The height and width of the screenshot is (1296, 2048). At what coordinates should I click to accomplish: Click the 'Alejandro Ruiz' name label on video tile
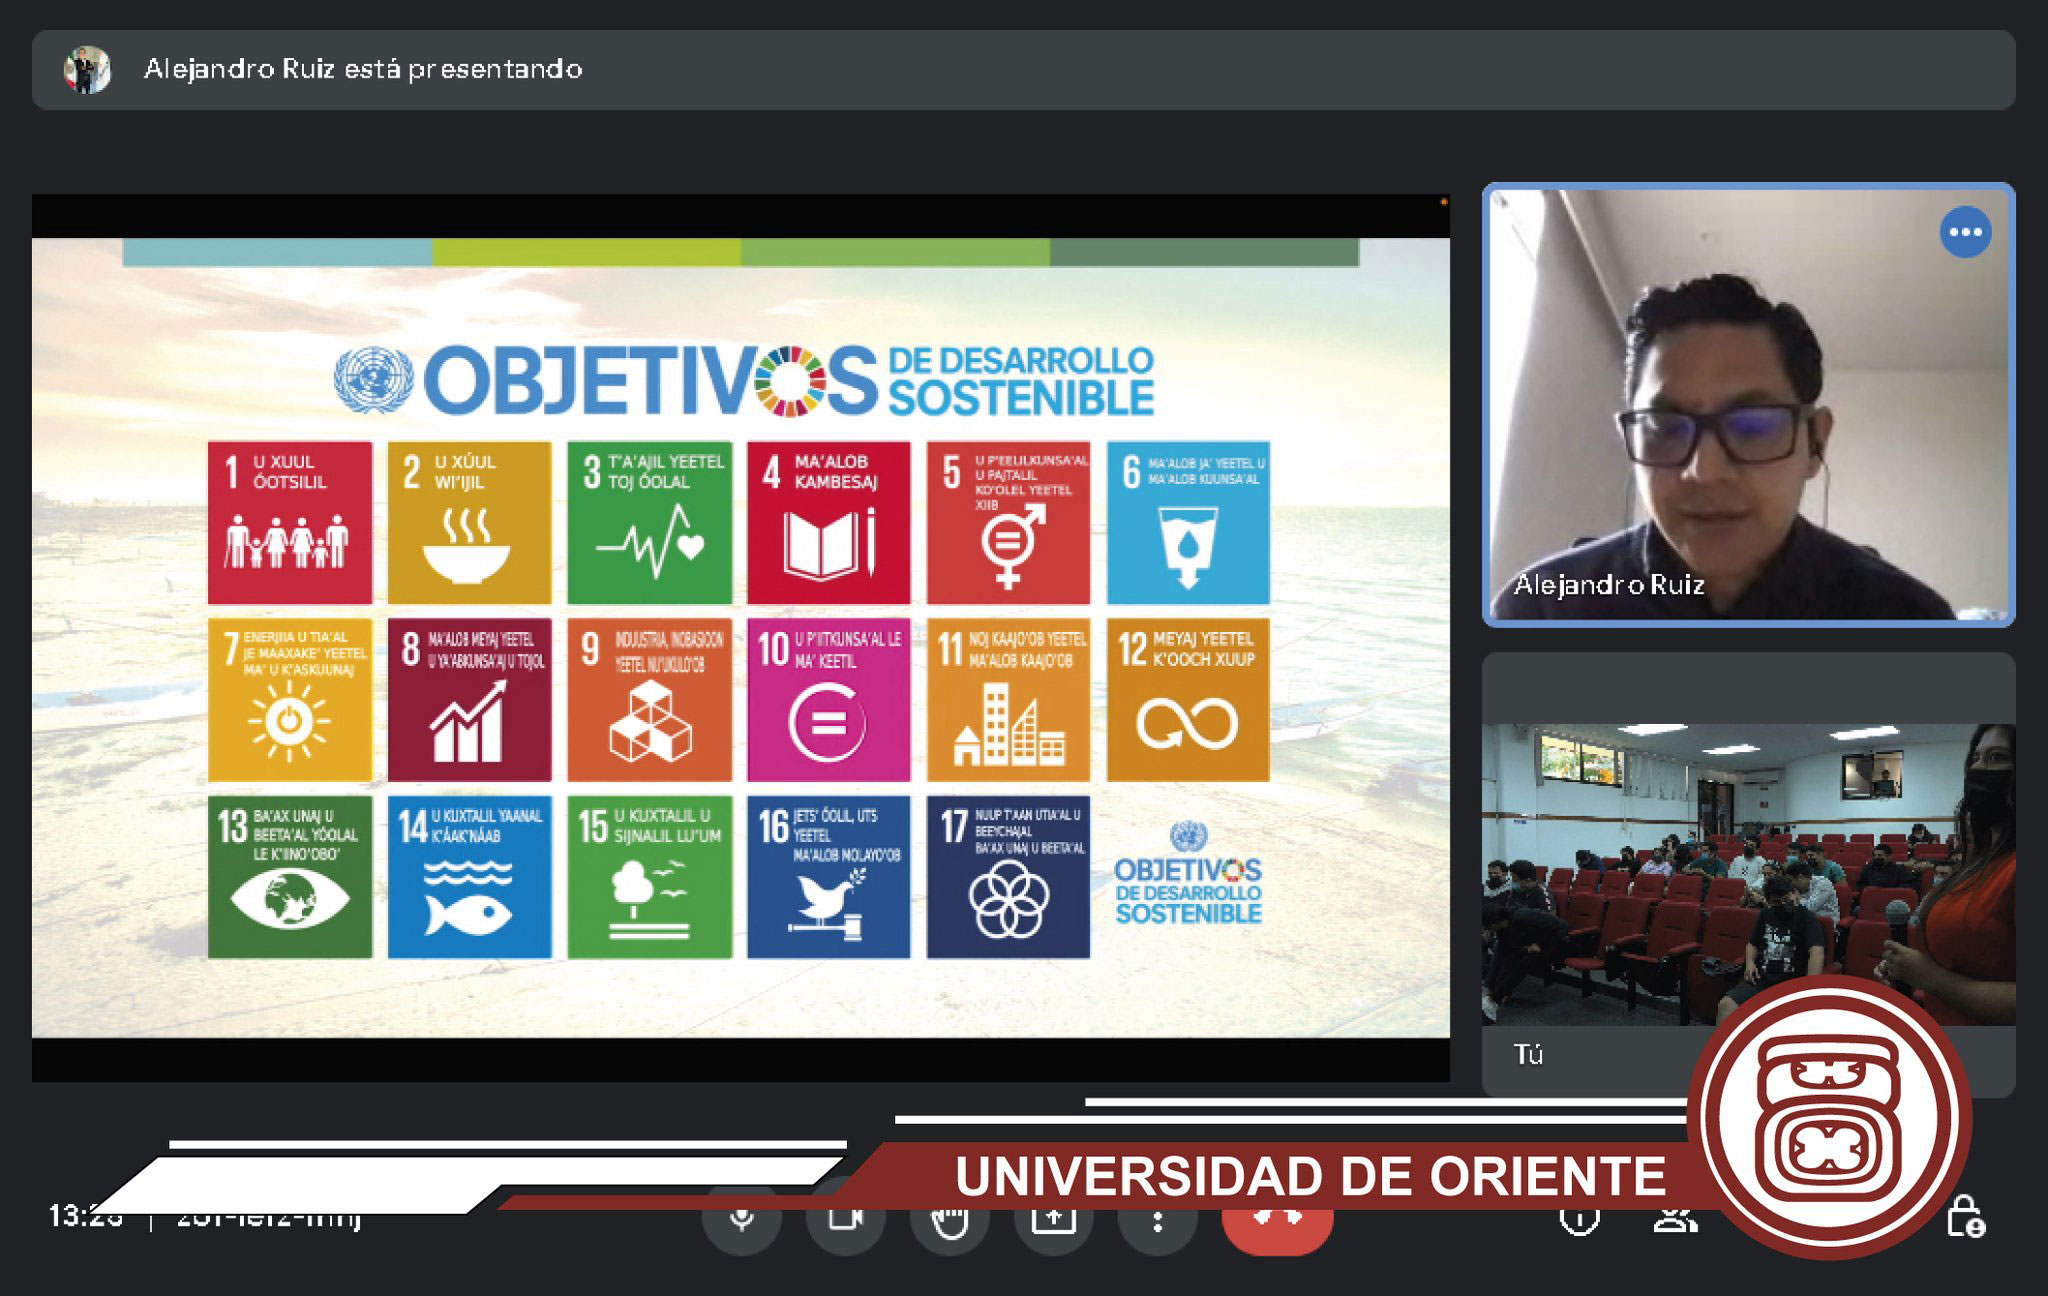1609,585
